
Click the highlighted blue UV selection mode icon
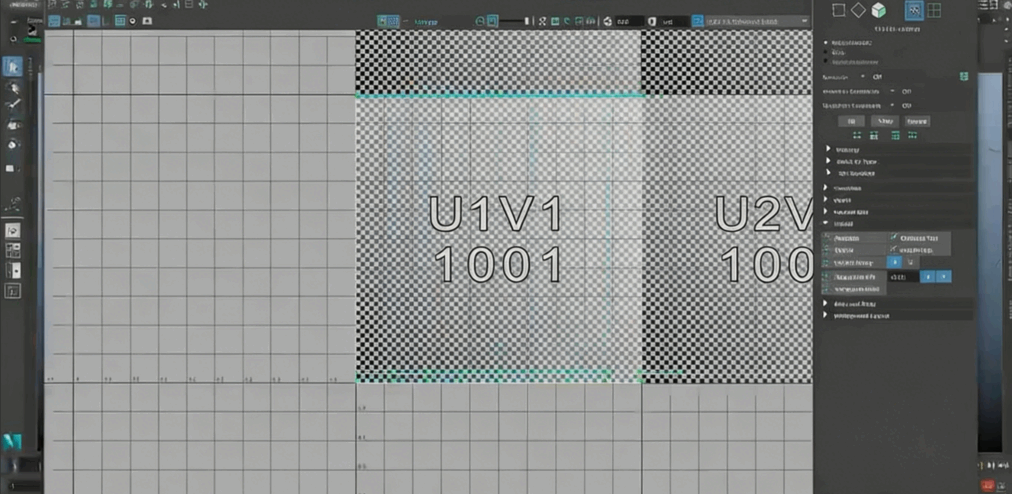[913, 11]
